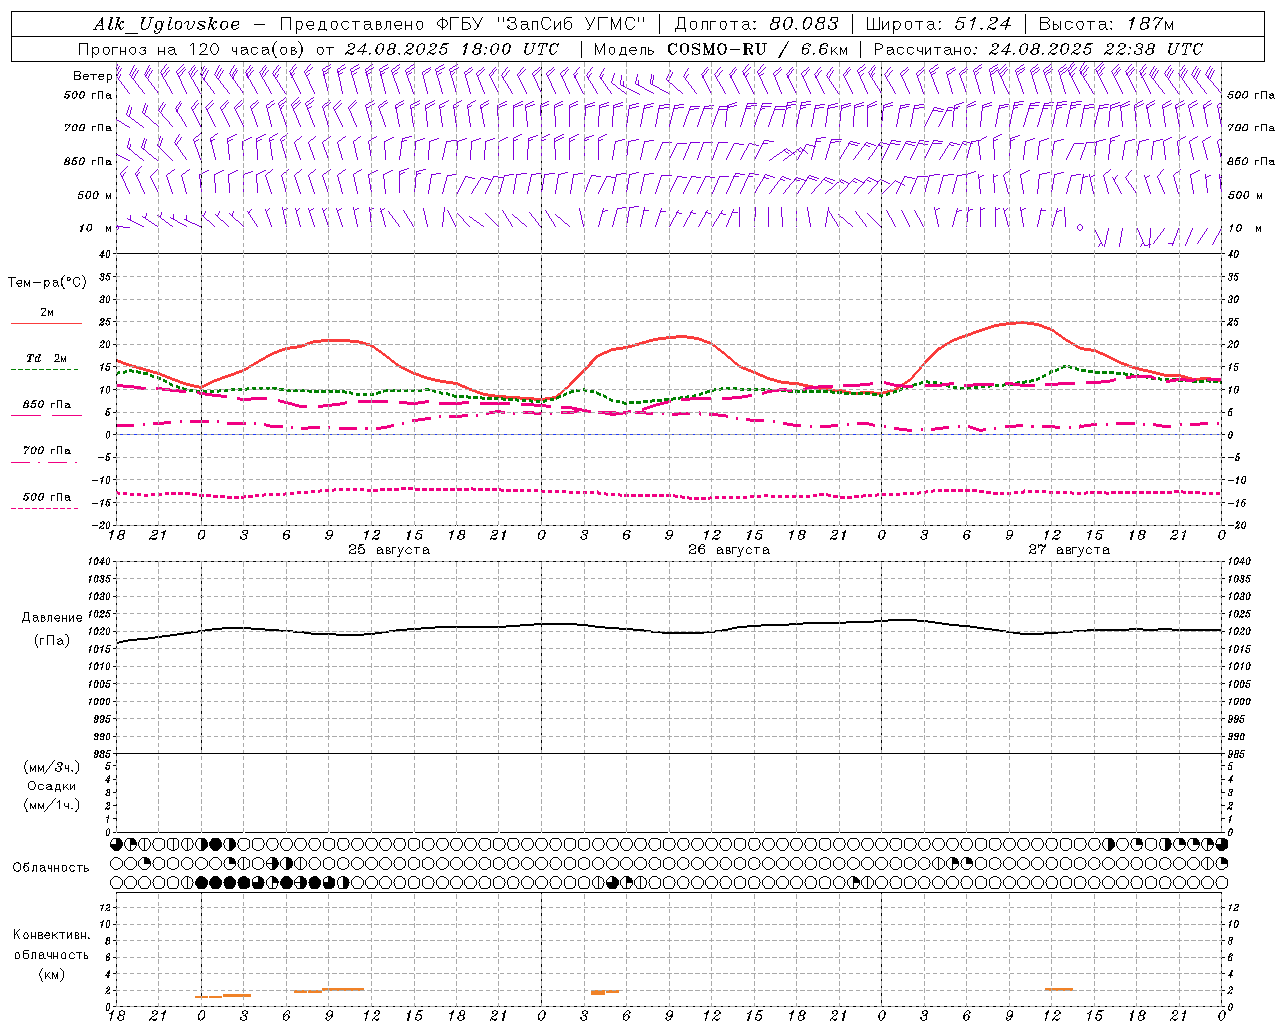The width and height of the screenshot is (1280, 1024).
Task: Click the "(км)" convective cloud unit label
Action: (51, 974)
